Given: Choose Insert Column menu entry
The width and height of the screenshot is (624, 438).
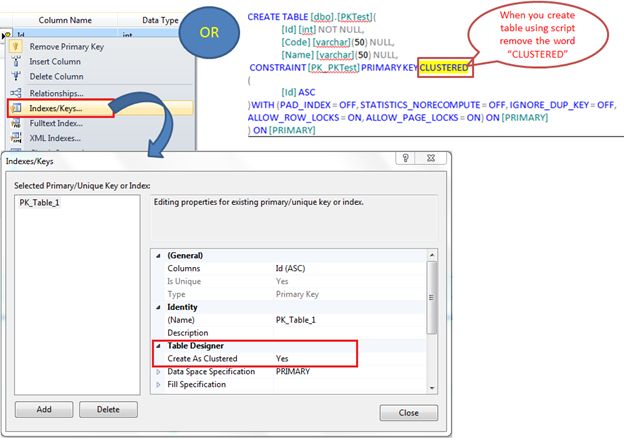Looking at the screenshot, I should [55, 62].
